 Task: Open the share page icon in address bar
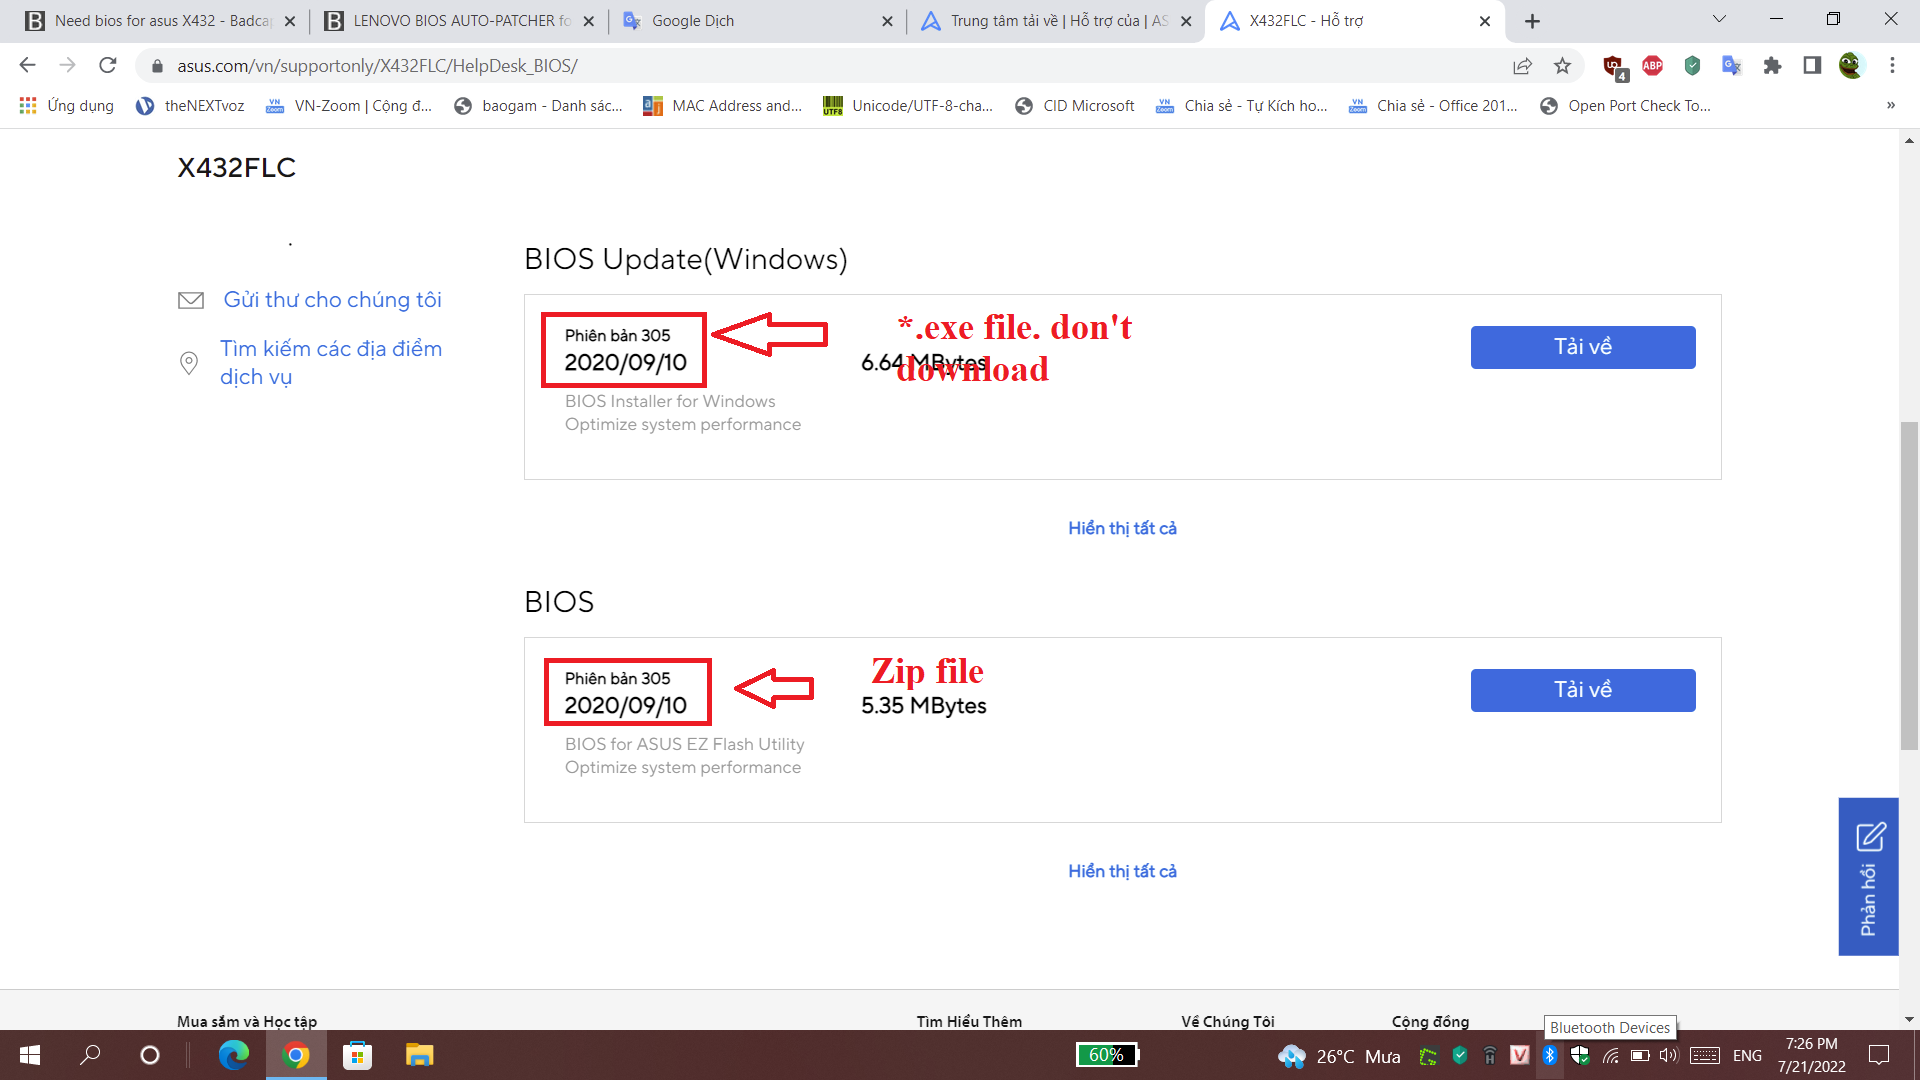(1522, 66)
